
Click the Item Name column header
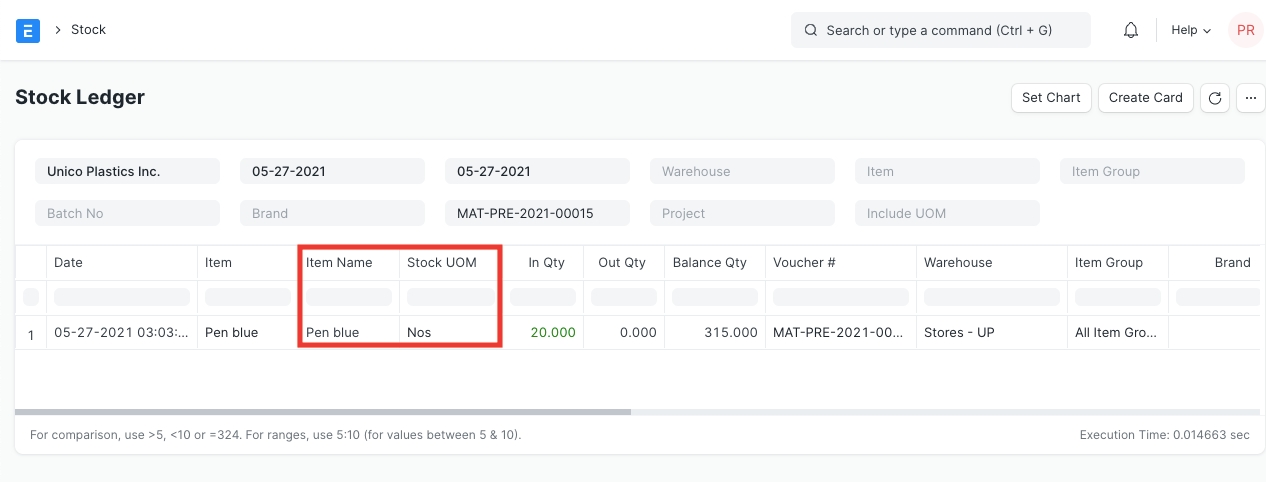click(339, 262)
